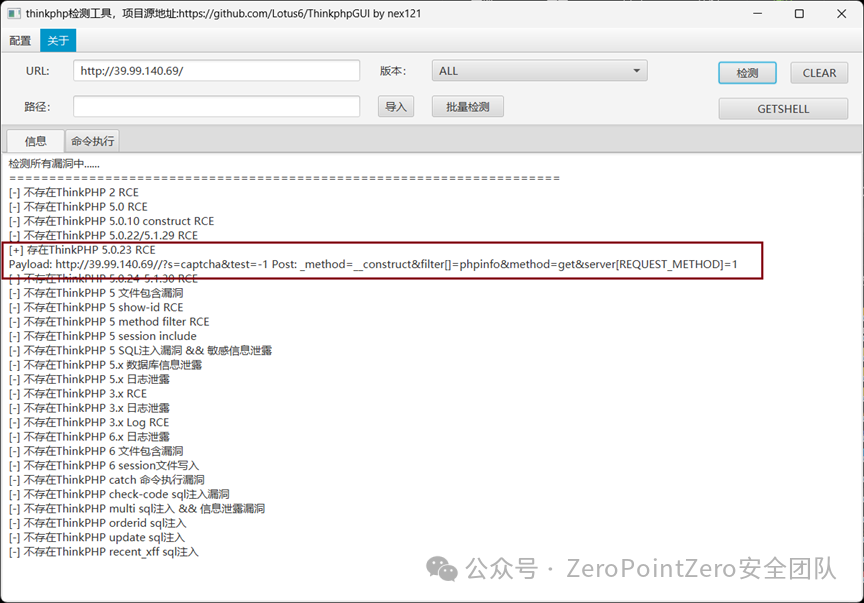The width and height of the screenshot is (864, 603).
Task: Select the line ThinkPHP multi sql注入 && 信息泄露漏洞
Action: point(137,508)
